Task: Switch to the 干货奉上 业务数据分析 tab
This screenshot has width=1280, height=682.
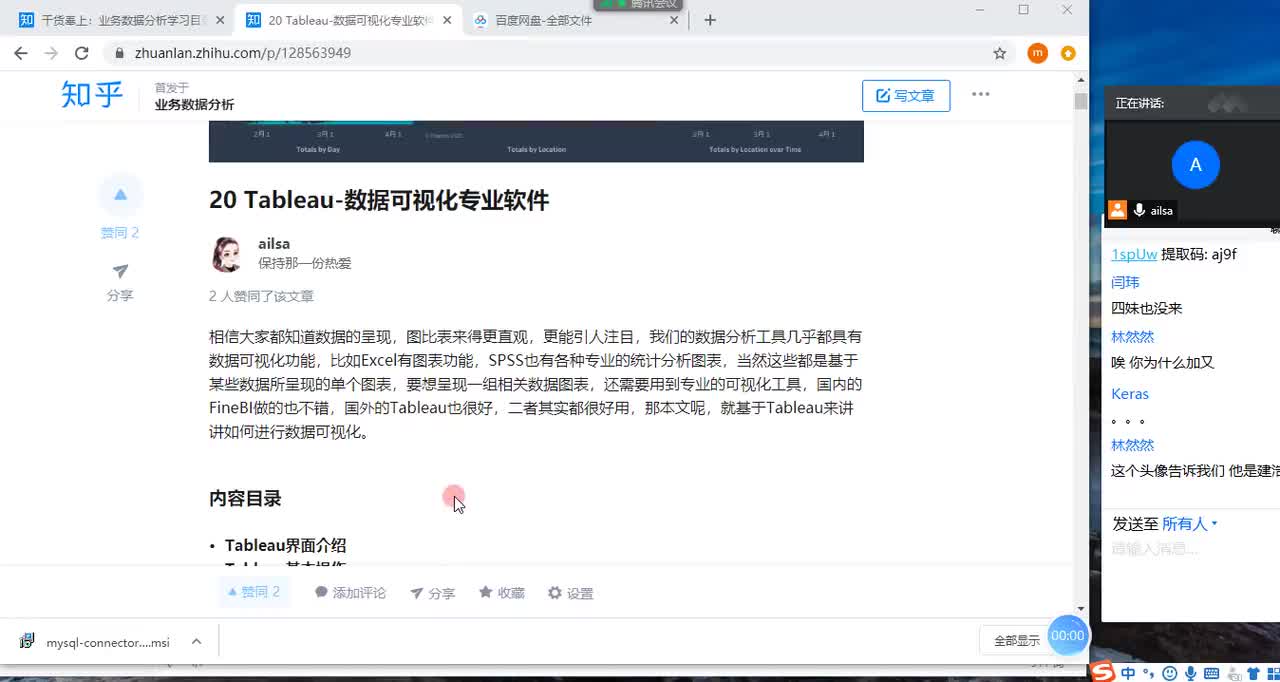Action: (120, 20)
